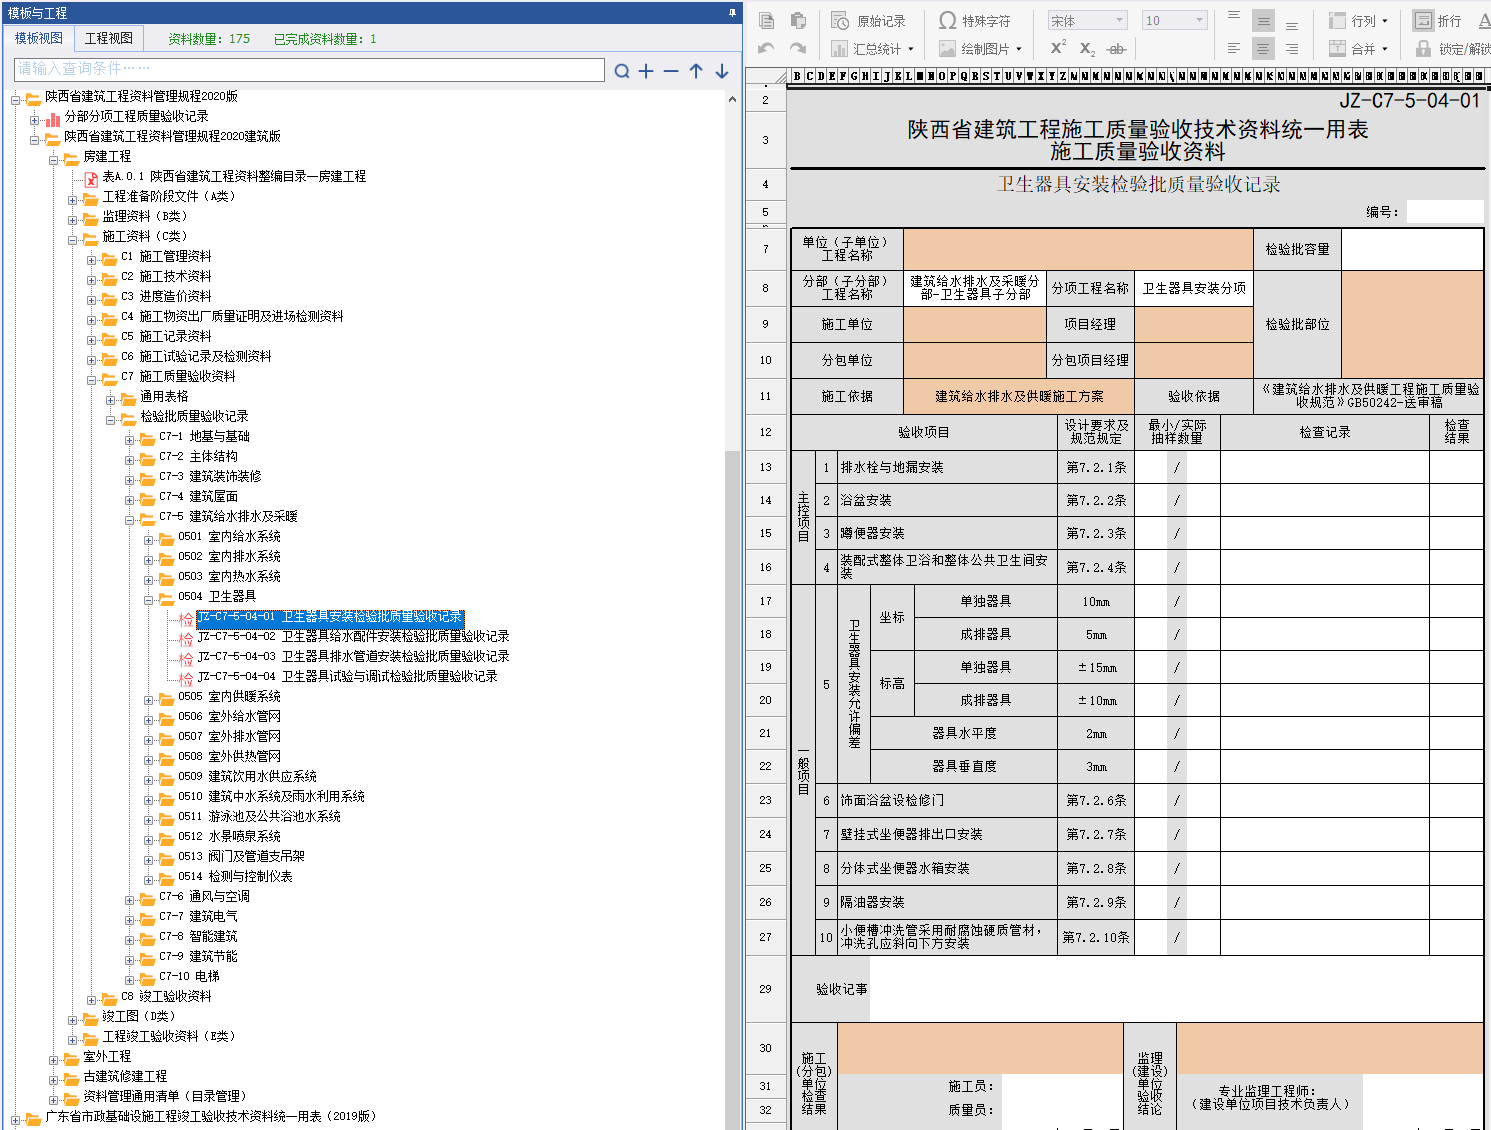Click the plus icon to expand tree
Viewport: 1491px width, 1130px height.
pos(646,71)
